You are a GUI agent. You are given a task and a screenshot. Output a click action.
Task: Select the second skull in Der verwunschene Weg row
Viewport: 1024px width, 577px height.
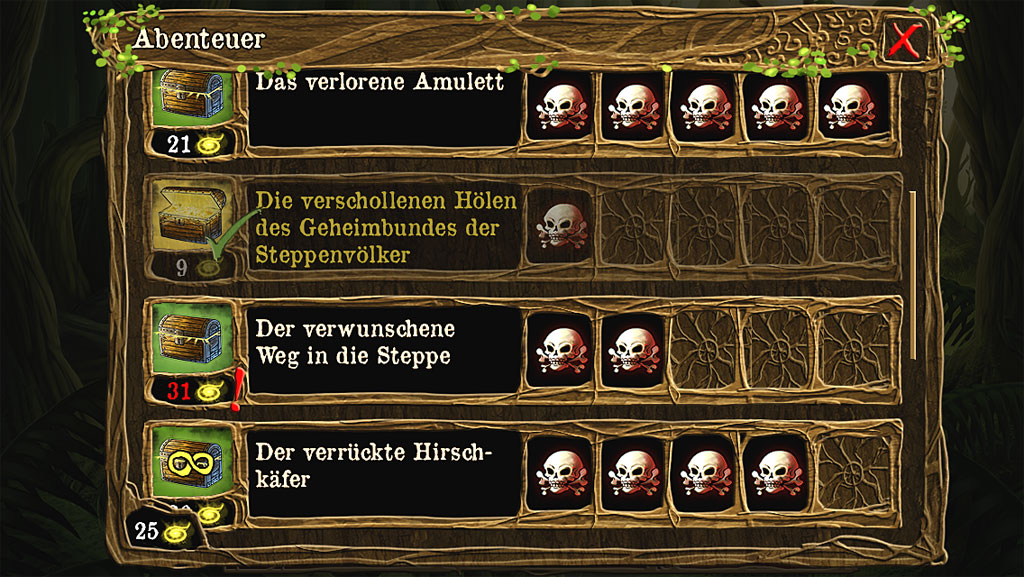pyautogui.click(x=633, y=349)
